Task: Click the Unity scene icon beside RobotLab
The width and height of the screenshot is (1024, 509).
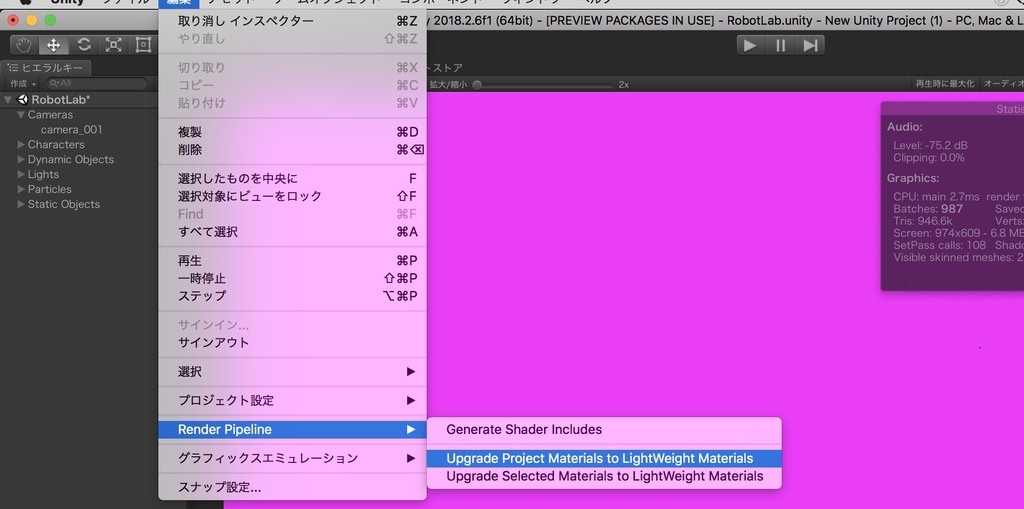Action: [22, 100]
